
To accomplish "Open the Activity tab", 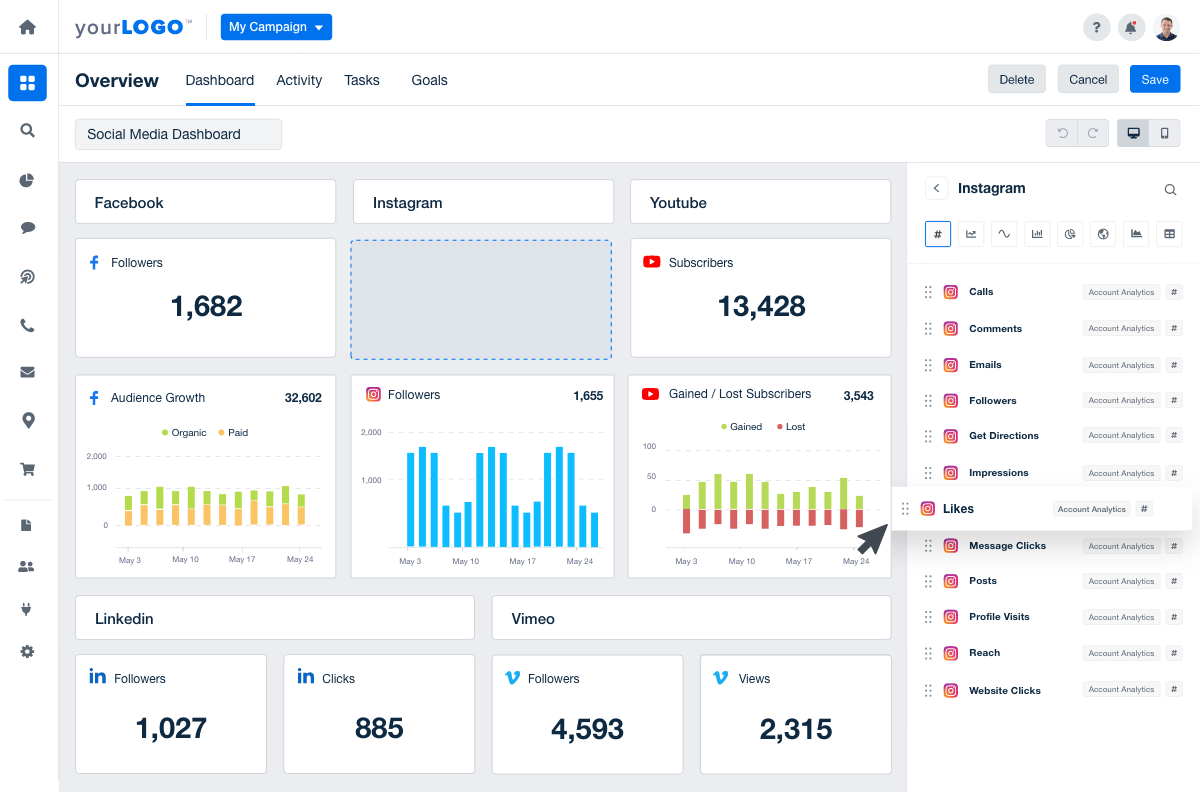I will tap(299, 80).
